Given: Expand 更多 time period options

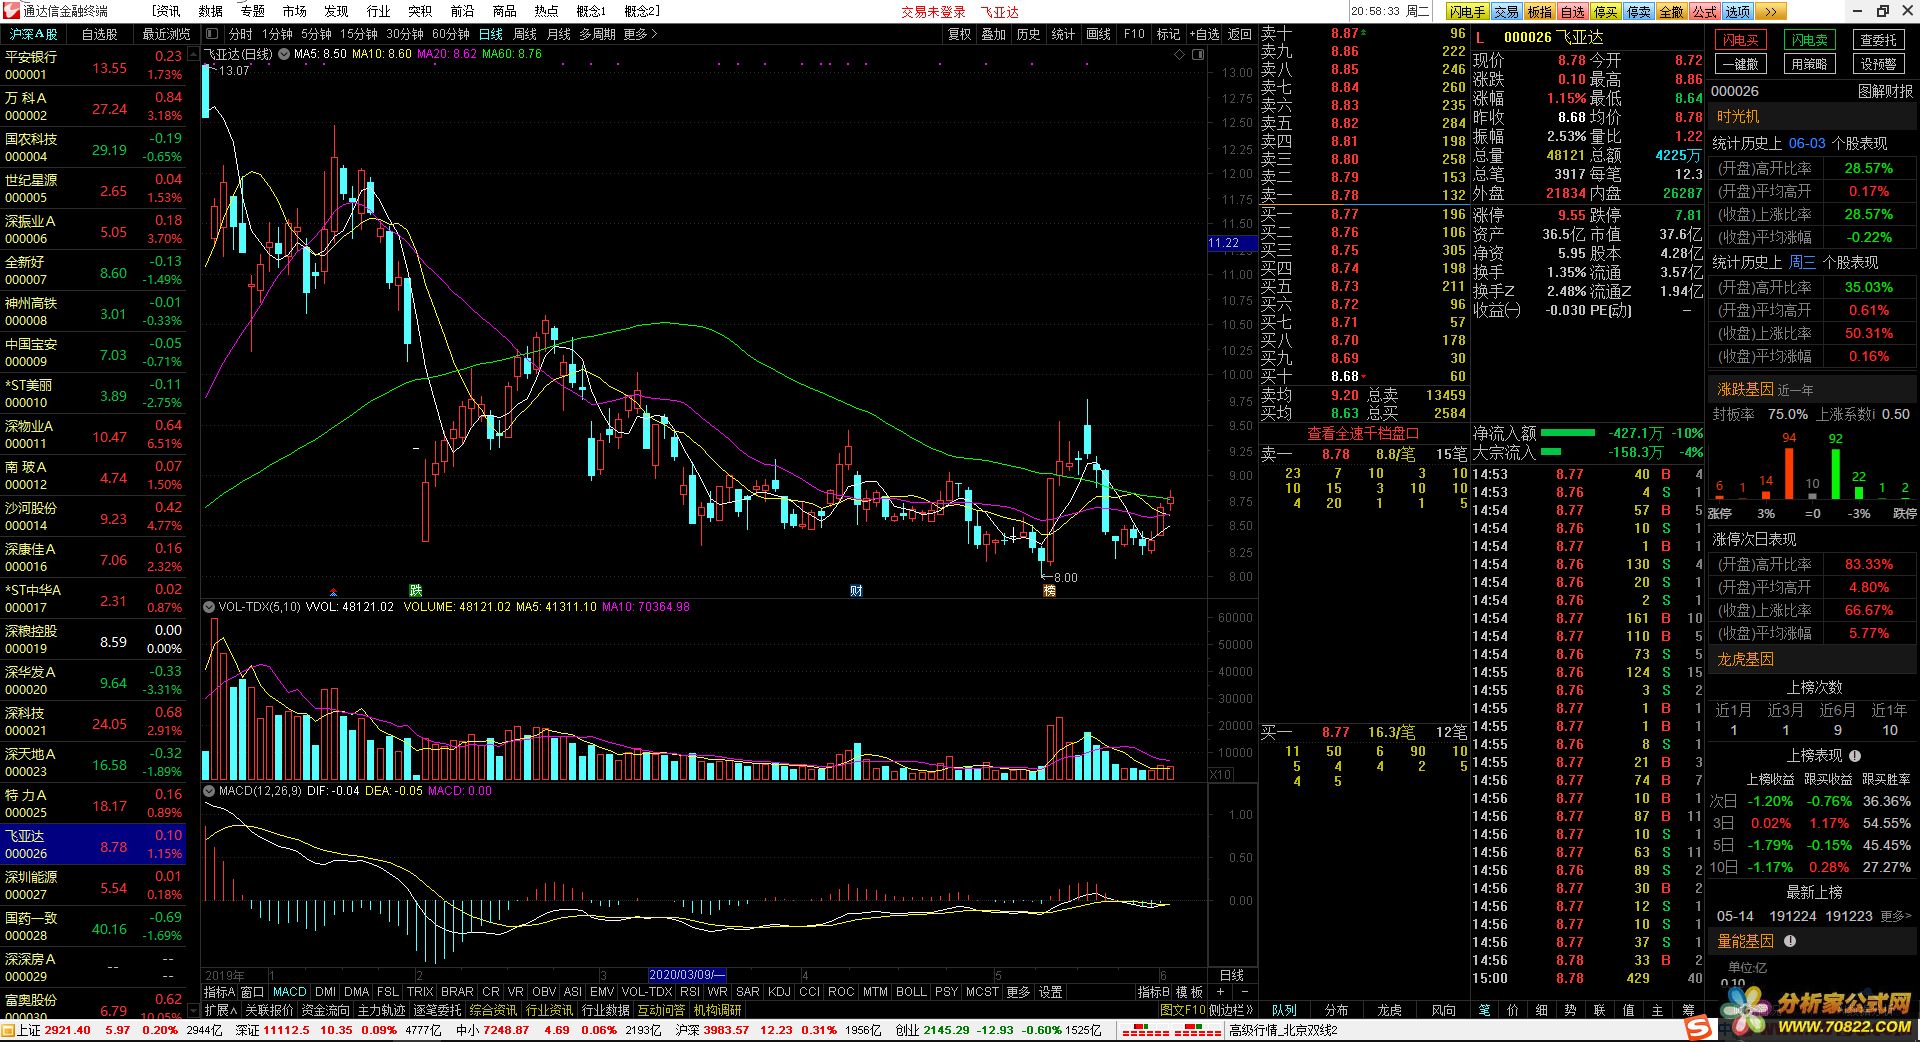Looking at the screenshot, I should pyautogui.click(x=640, y=34).
